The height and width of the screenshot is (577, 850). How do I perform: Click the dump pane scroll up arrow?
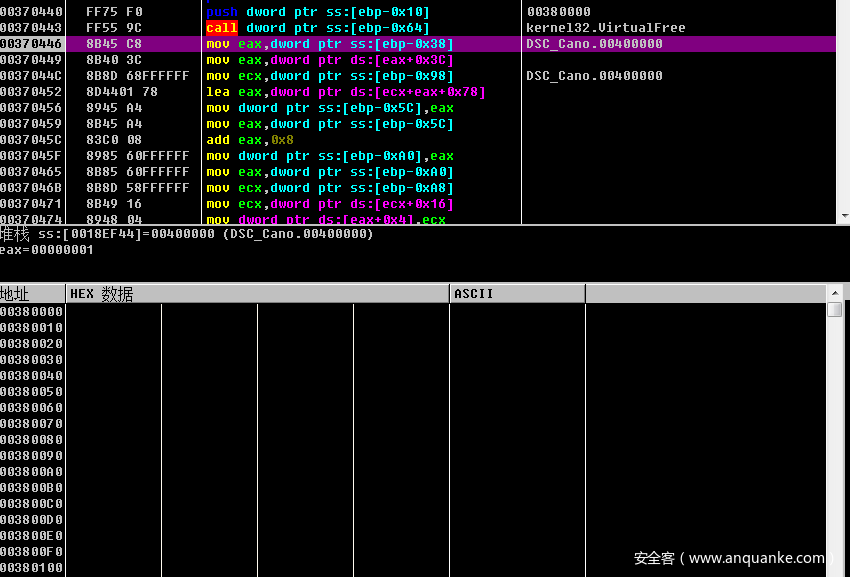click(834, 293)
